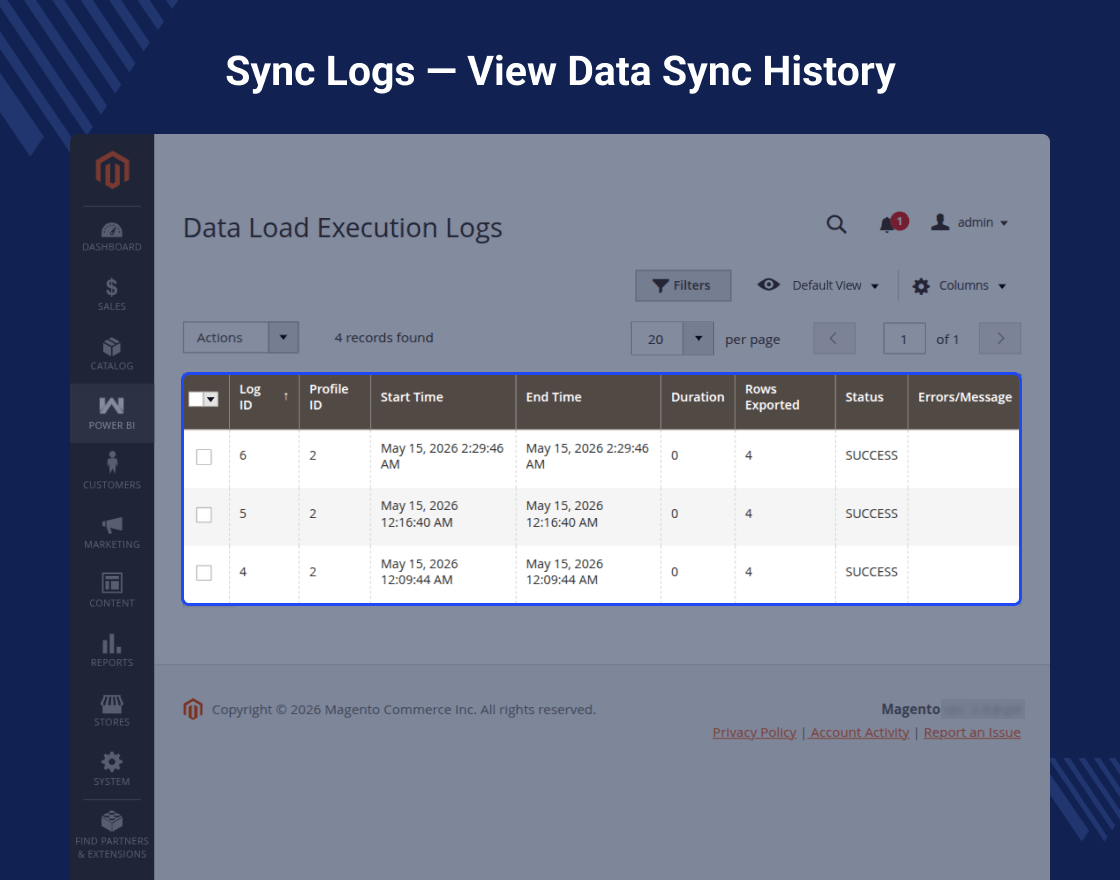Image resolution: width=1120 pixels, height=880 pixels.
Task: Expand the Columns dropdown
Action: [x=959, y=286]
